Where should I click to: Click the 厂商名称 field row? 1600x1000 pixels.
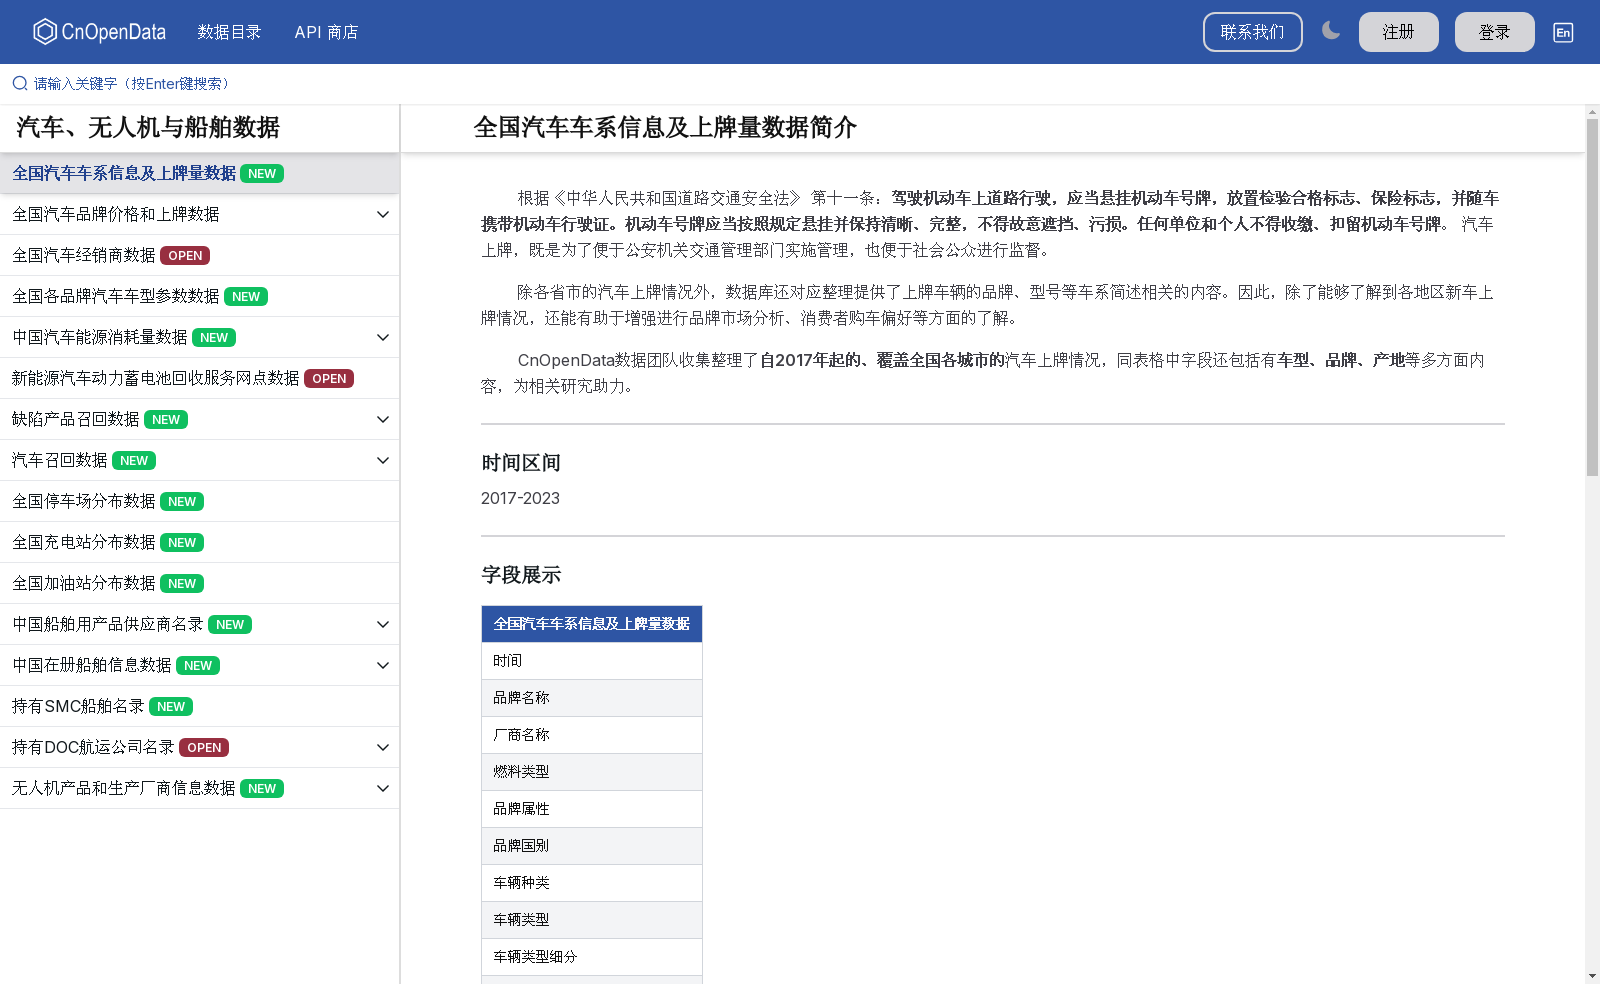(x=592, y=735)
